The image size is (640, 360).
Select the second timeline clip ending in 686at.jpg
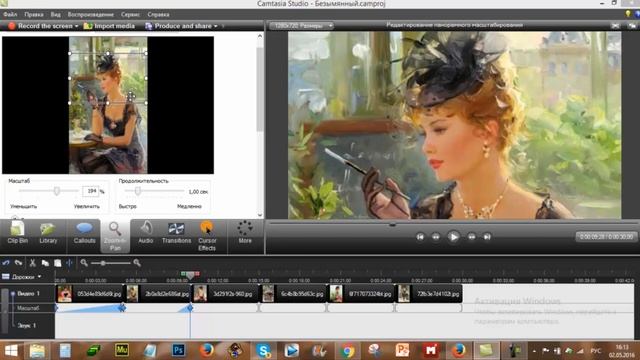(157, 294)
